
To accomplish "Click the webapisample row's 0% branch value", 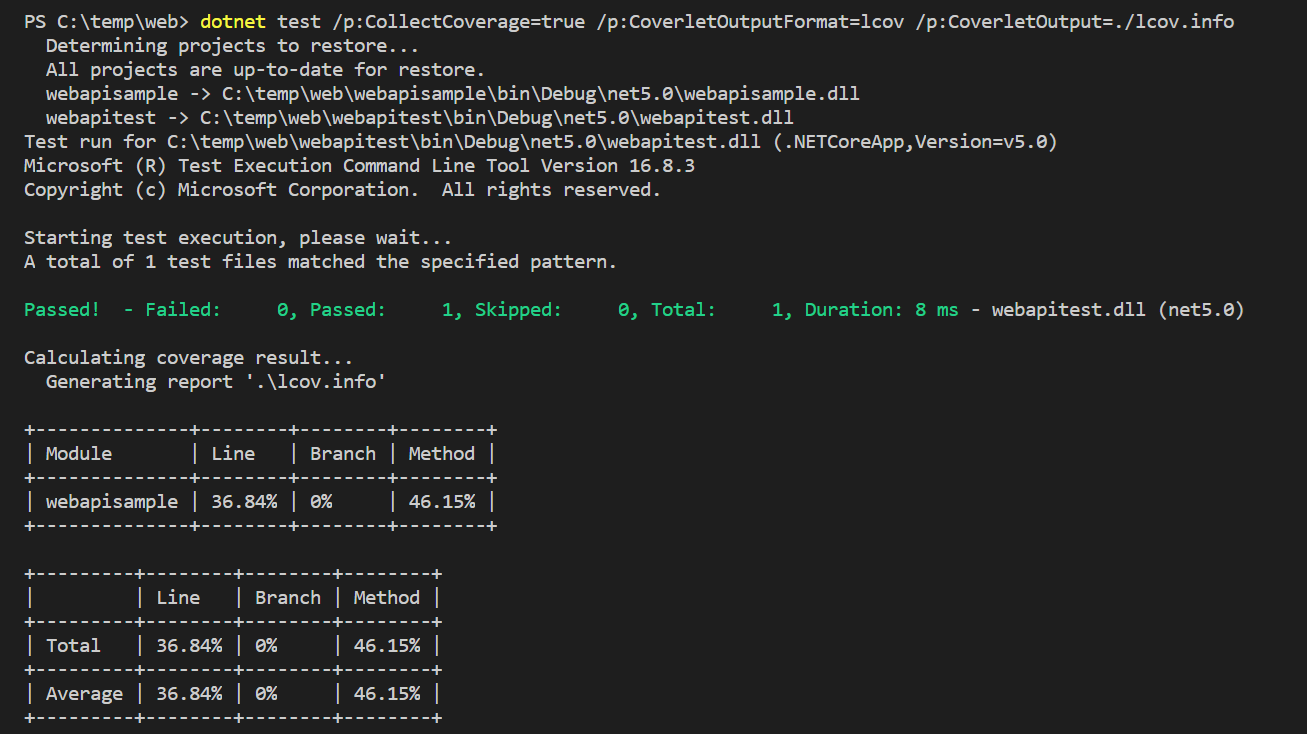I will point(321,502).
